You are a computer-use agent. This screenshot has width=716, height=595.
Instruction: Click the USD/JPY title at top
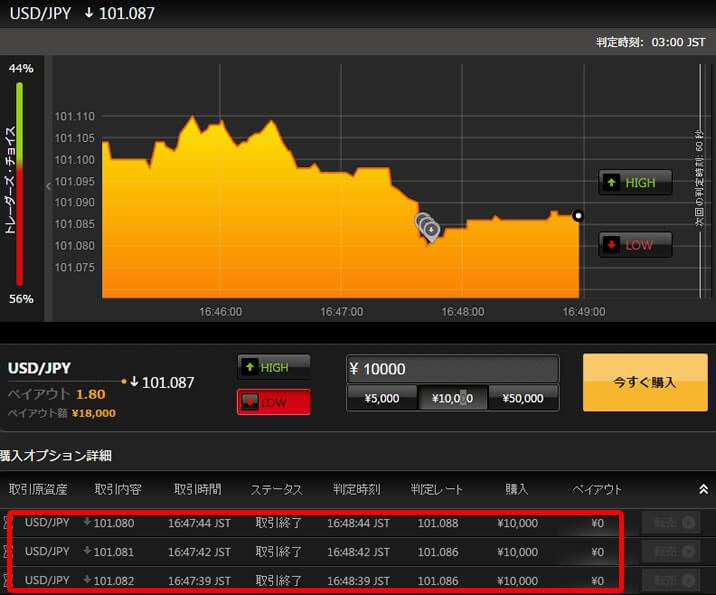point(40,13)
